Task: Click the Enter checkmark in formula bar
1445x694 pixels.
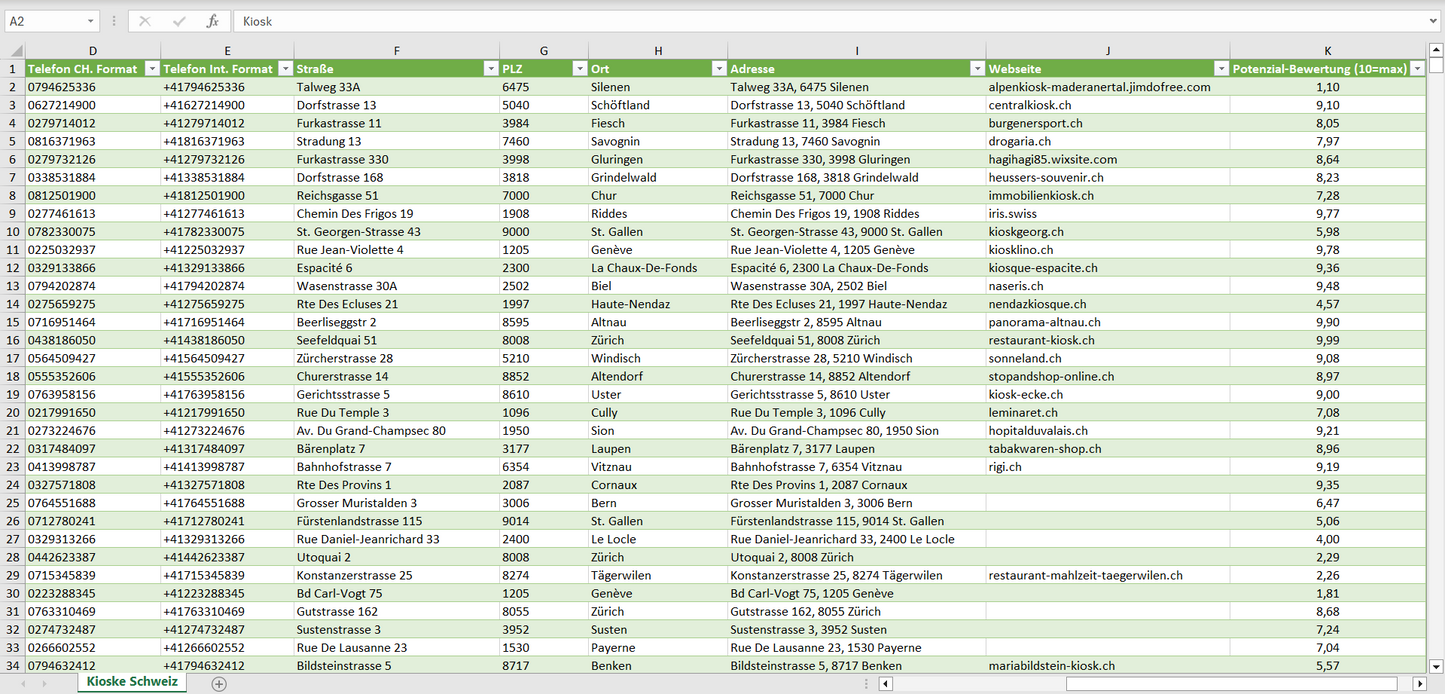Action: (179, 21)
